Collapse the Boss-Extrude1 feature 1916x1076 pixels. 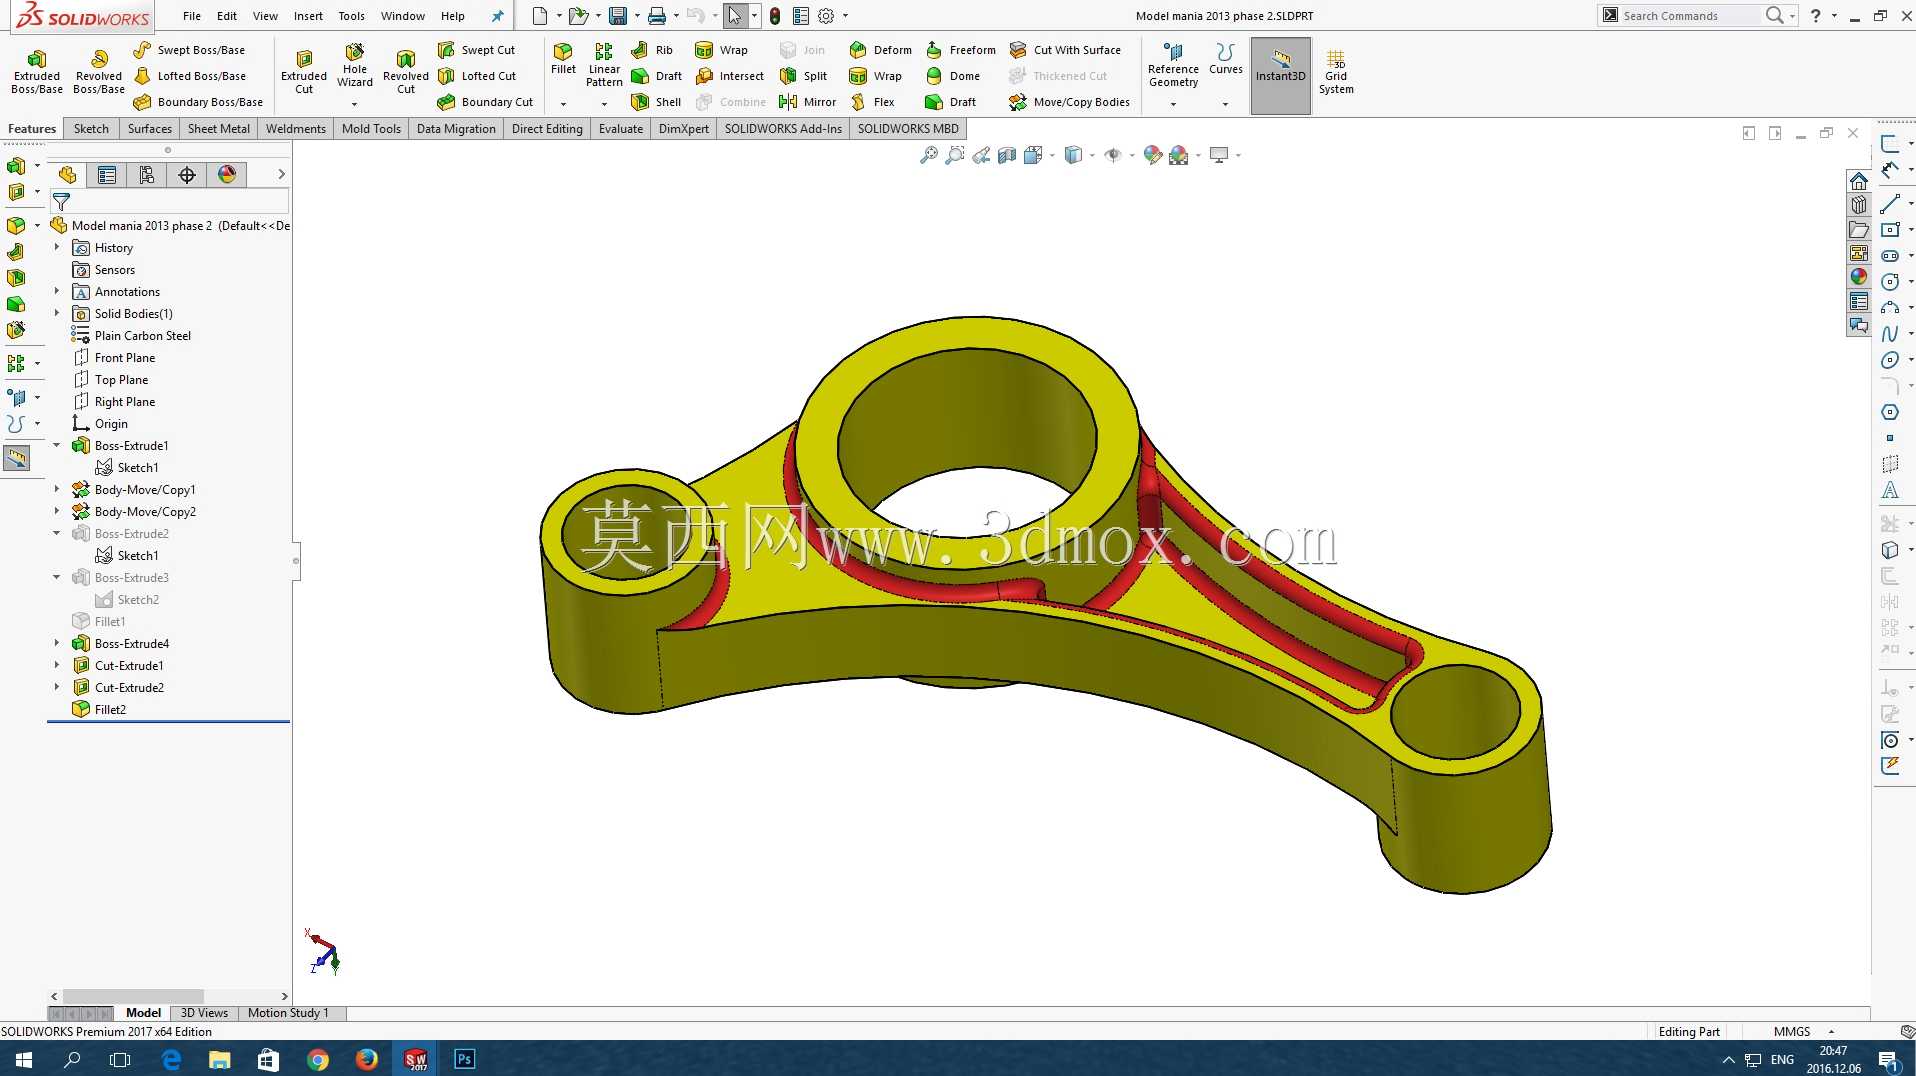[x=57, y=445]
